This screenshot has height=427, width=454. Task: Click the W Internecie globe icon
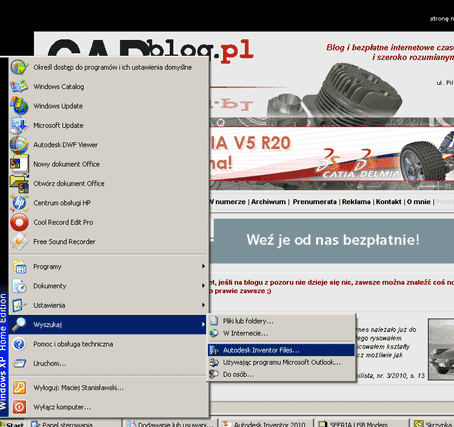point(214,333)
